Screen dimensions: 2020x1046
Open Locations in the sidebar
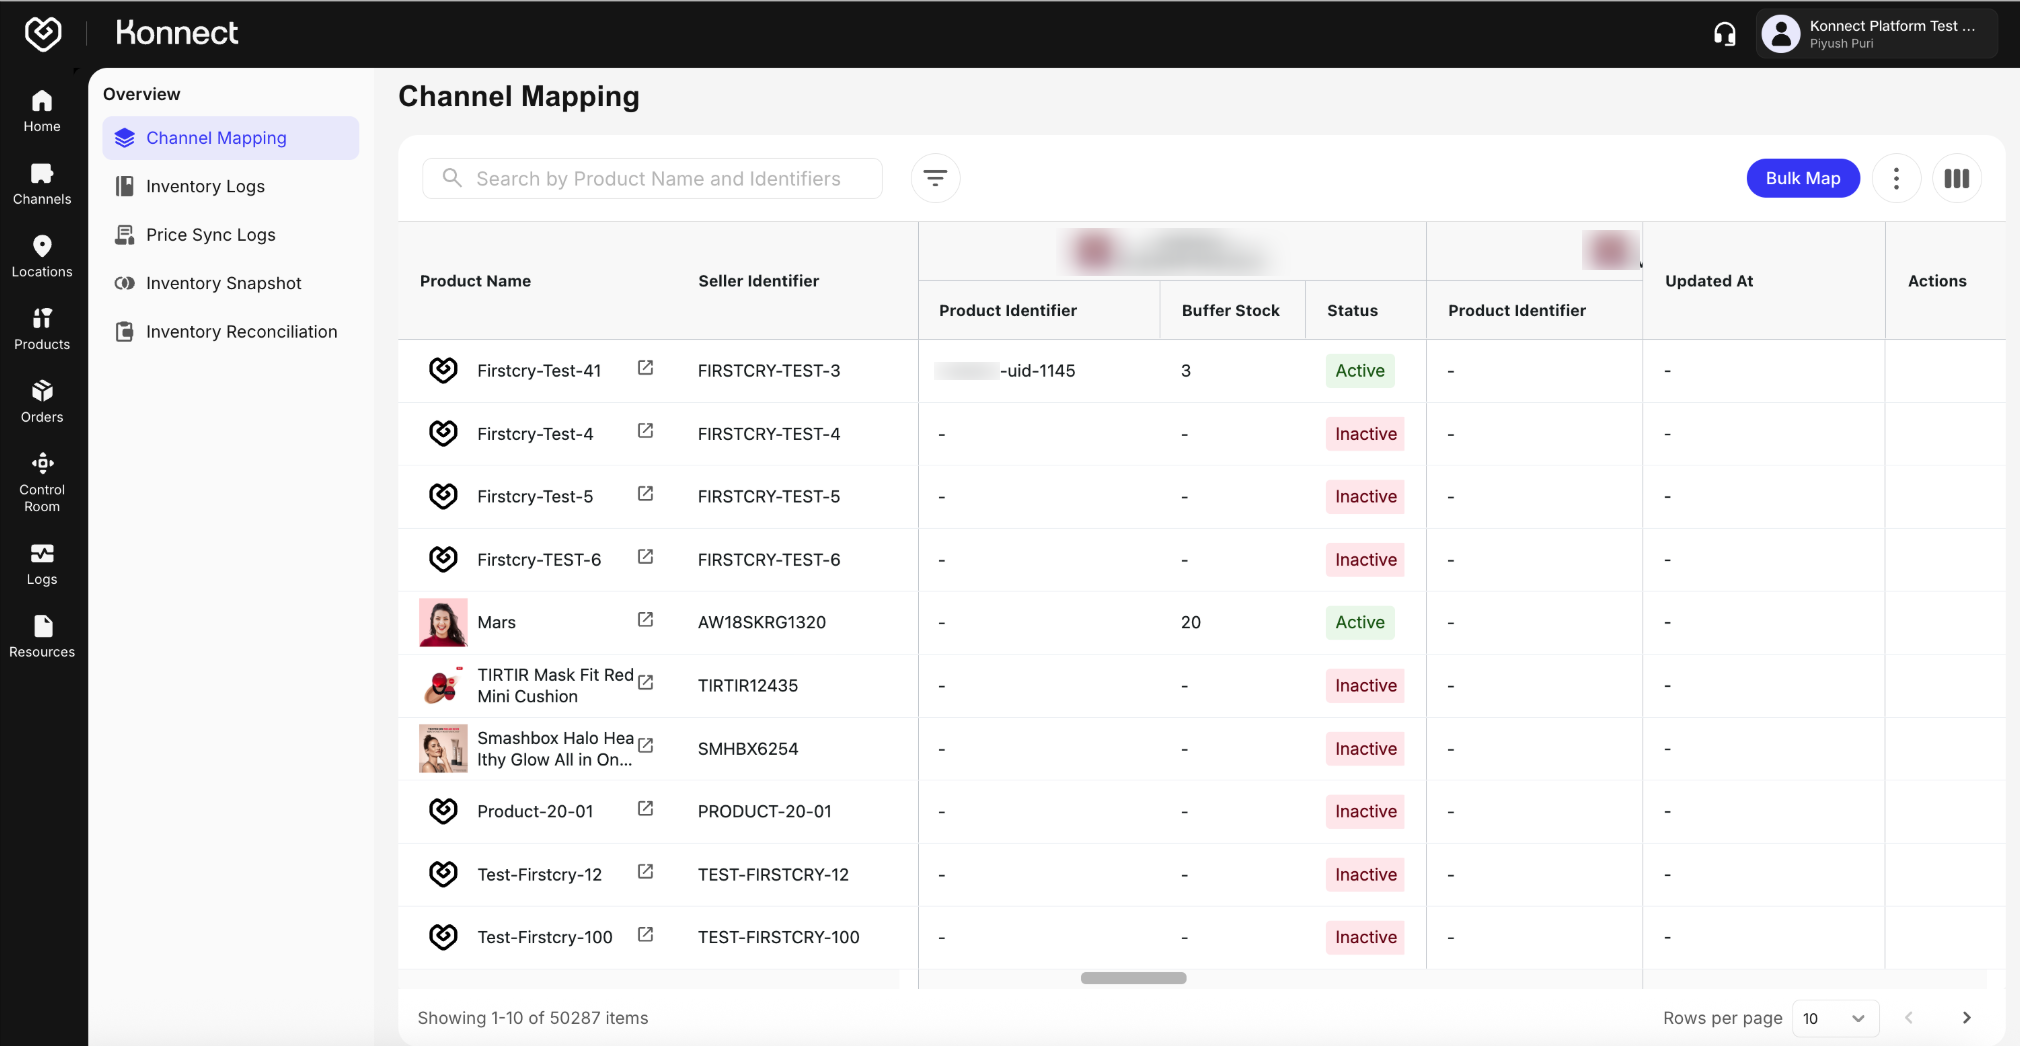click(x=42, y=256)
